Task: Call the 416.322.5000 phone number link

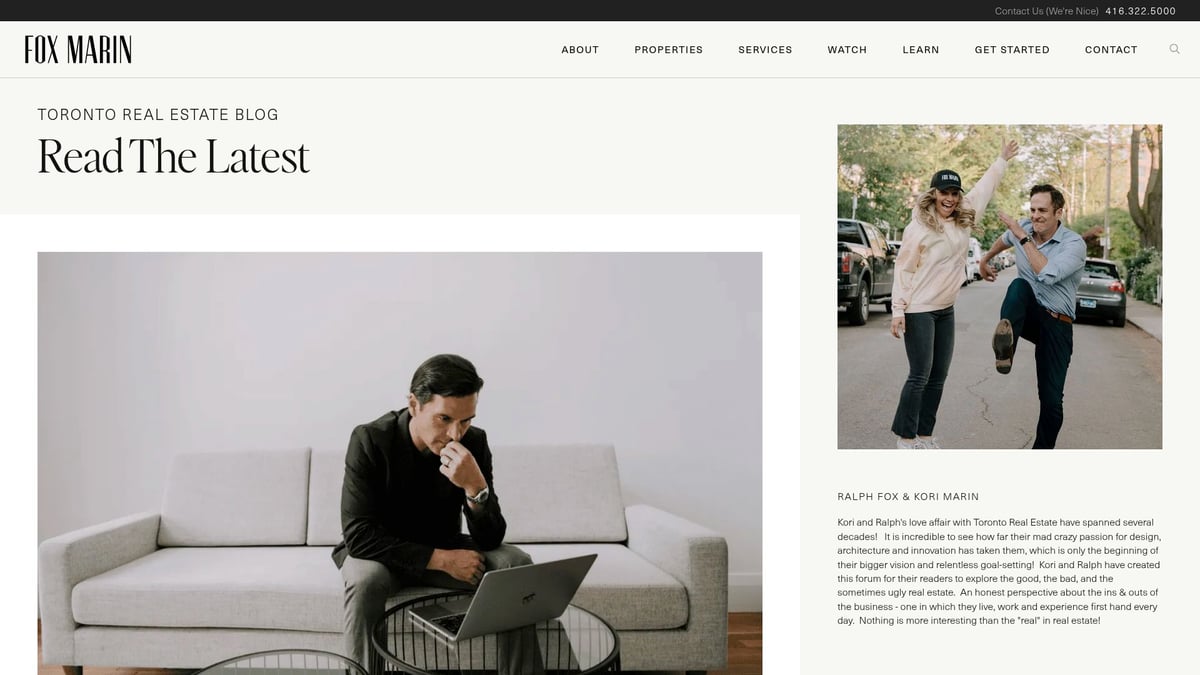Action: pos(1140,11)
